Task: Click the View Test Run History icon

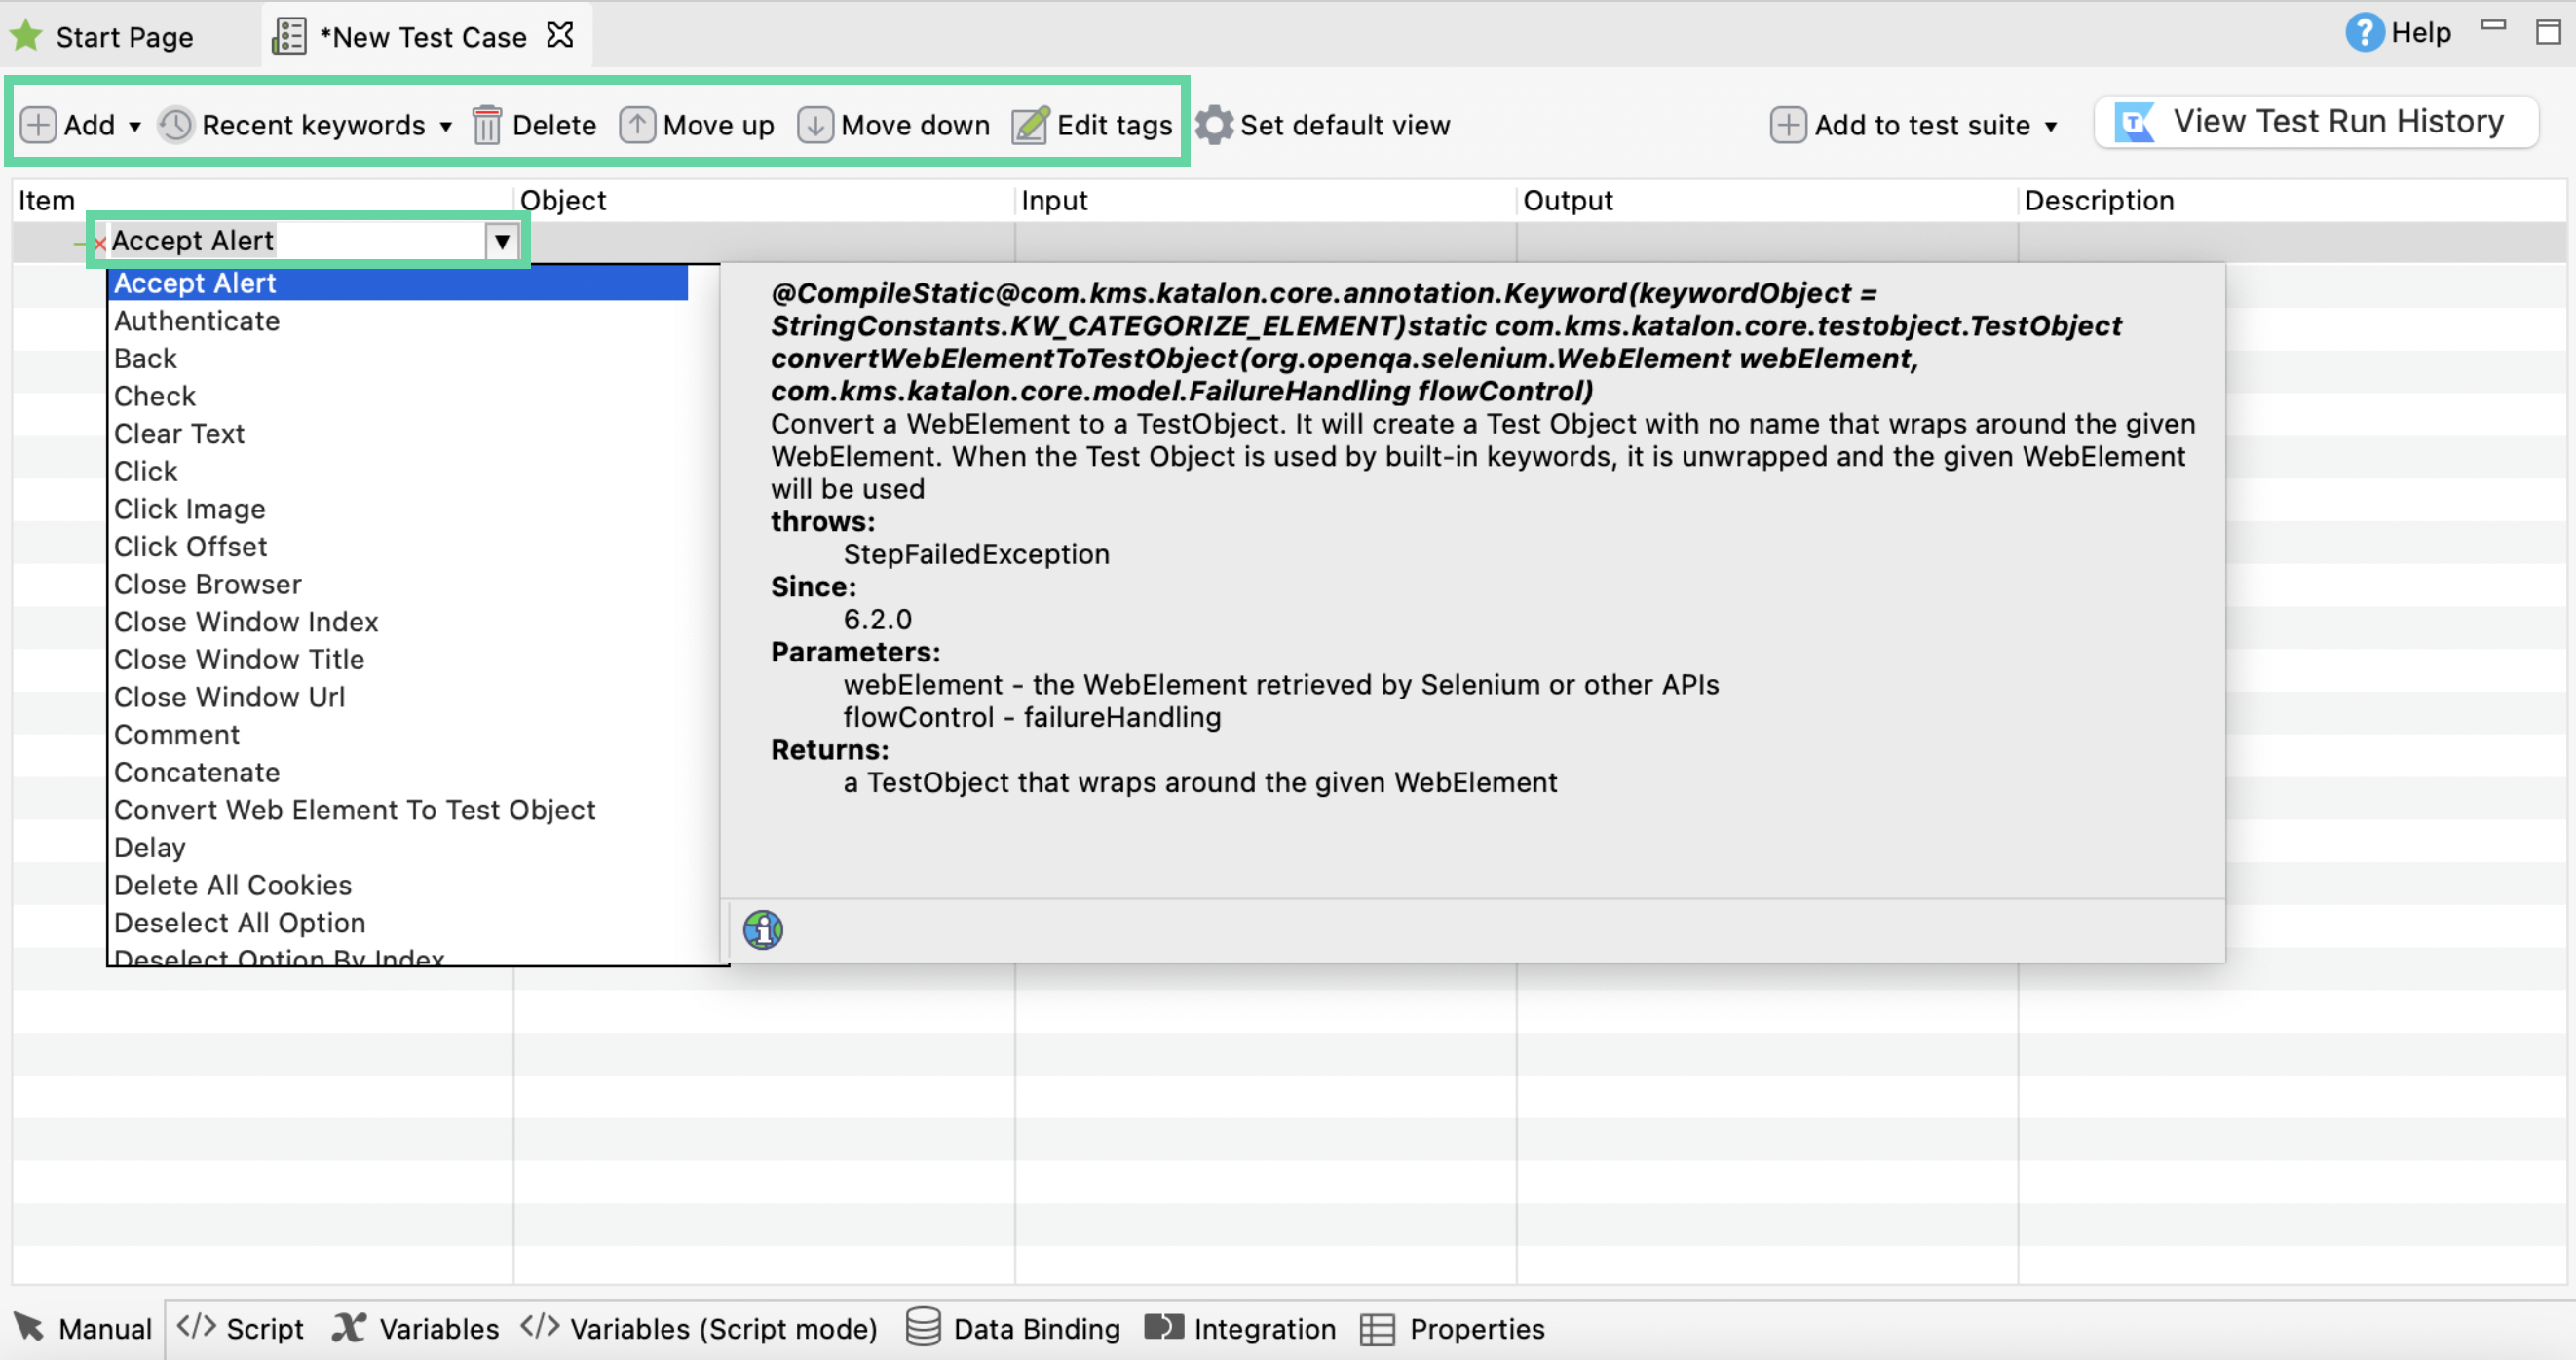Action: 2135,121
